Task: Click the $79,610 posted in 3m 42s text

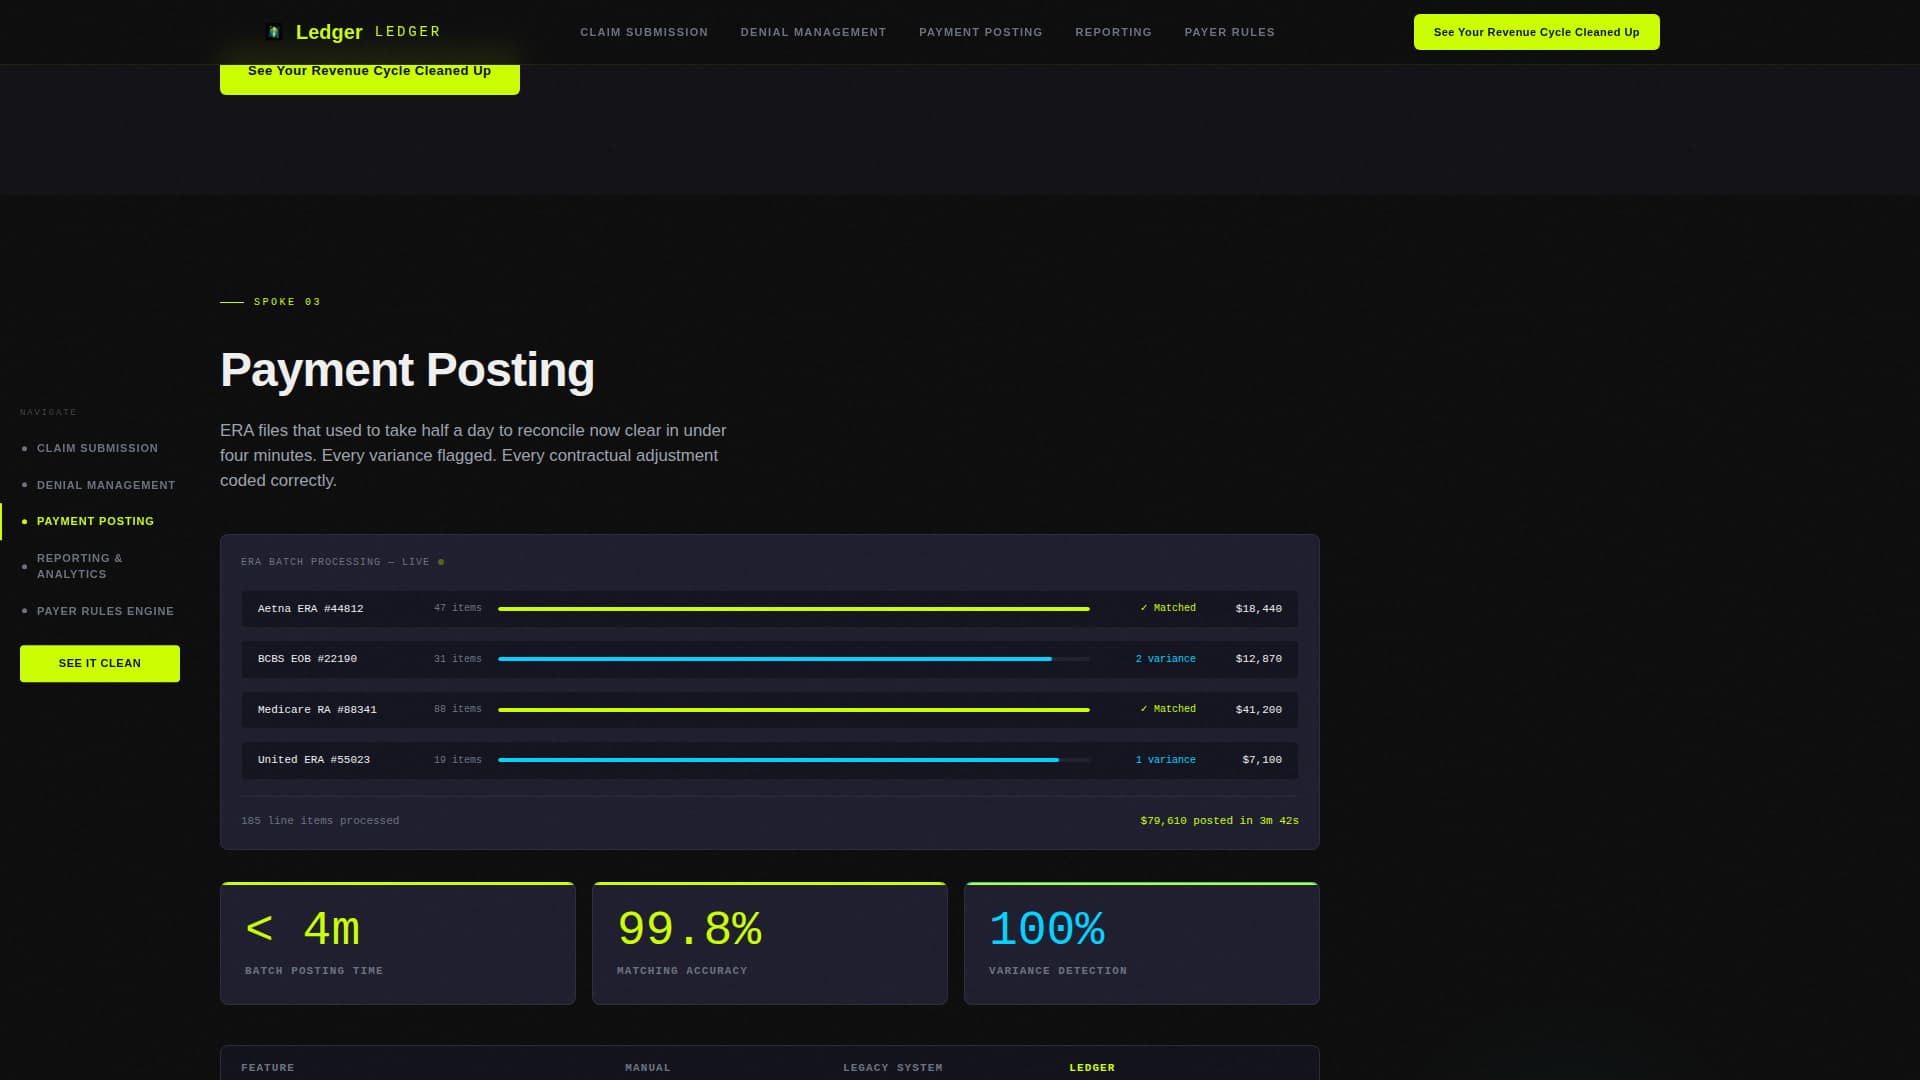Action: 1219,821
